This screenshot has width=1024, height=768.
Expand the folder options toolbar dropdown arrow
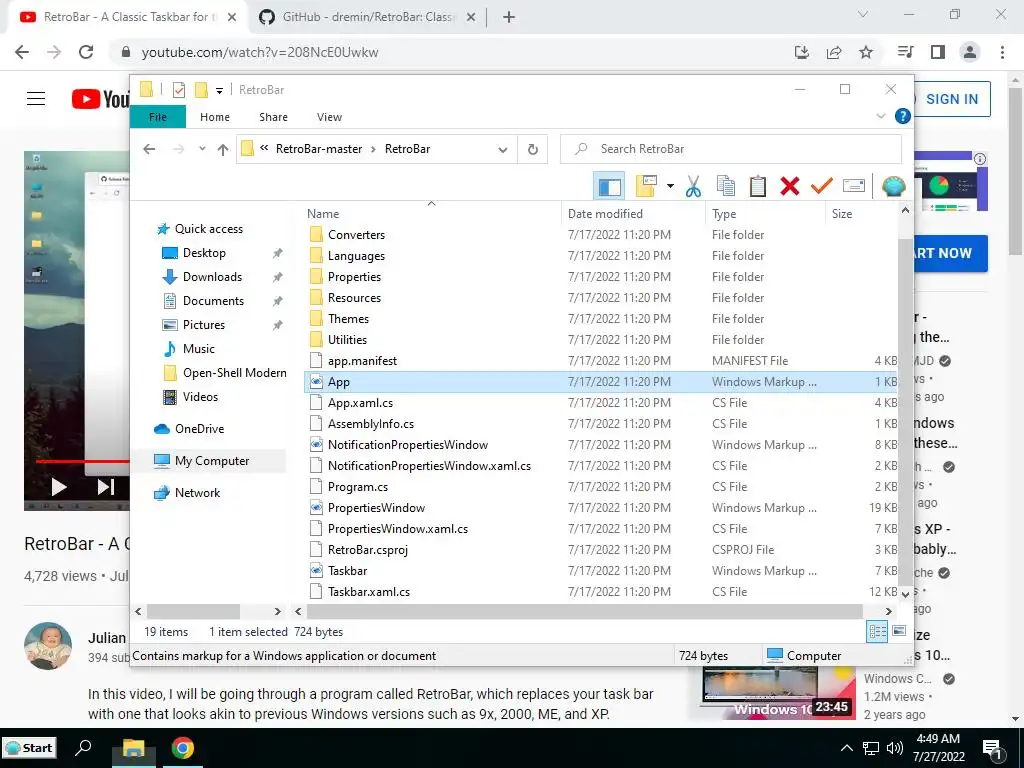tap(670, 186)
